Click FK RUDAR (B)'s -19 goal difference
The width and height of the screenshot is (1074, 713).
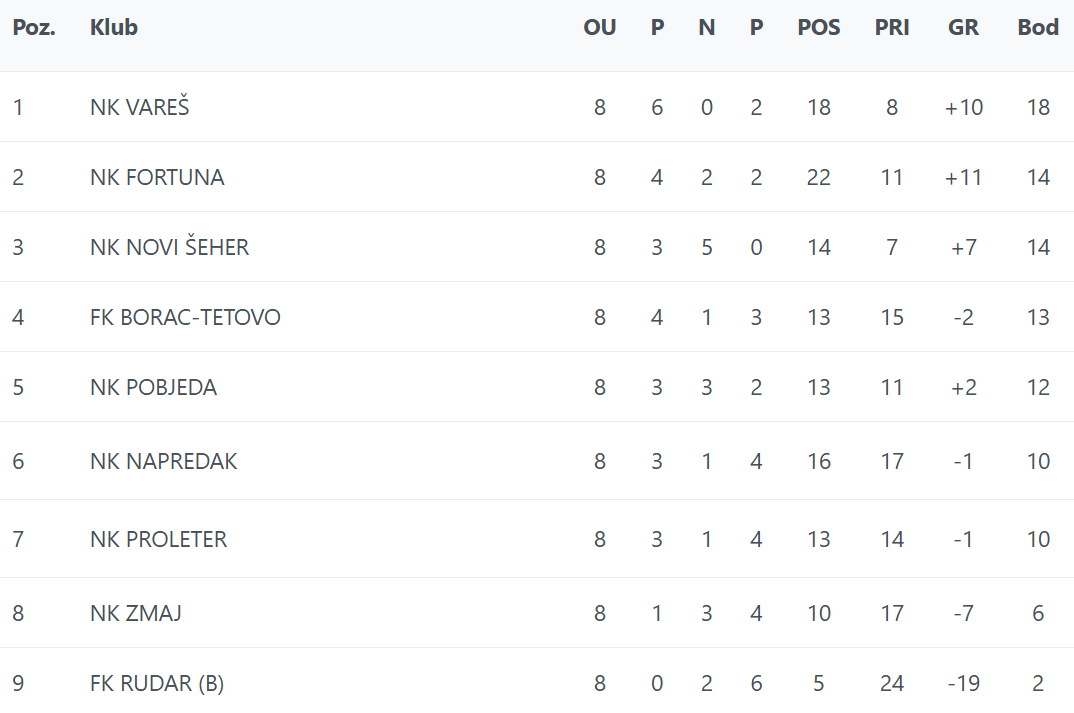point(963,683)
